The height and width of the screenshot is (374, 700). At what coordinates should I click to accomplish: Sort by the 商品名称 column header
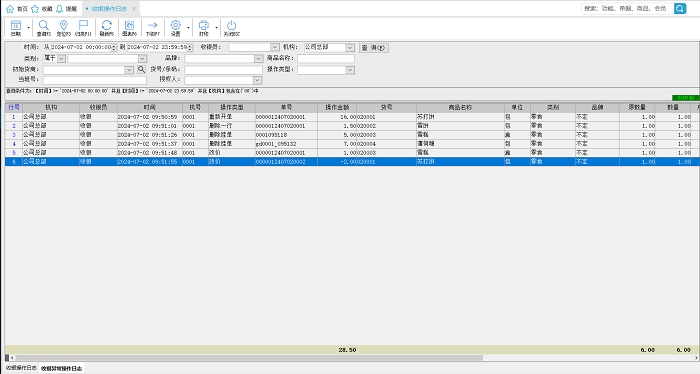click(x=460, y=108)
